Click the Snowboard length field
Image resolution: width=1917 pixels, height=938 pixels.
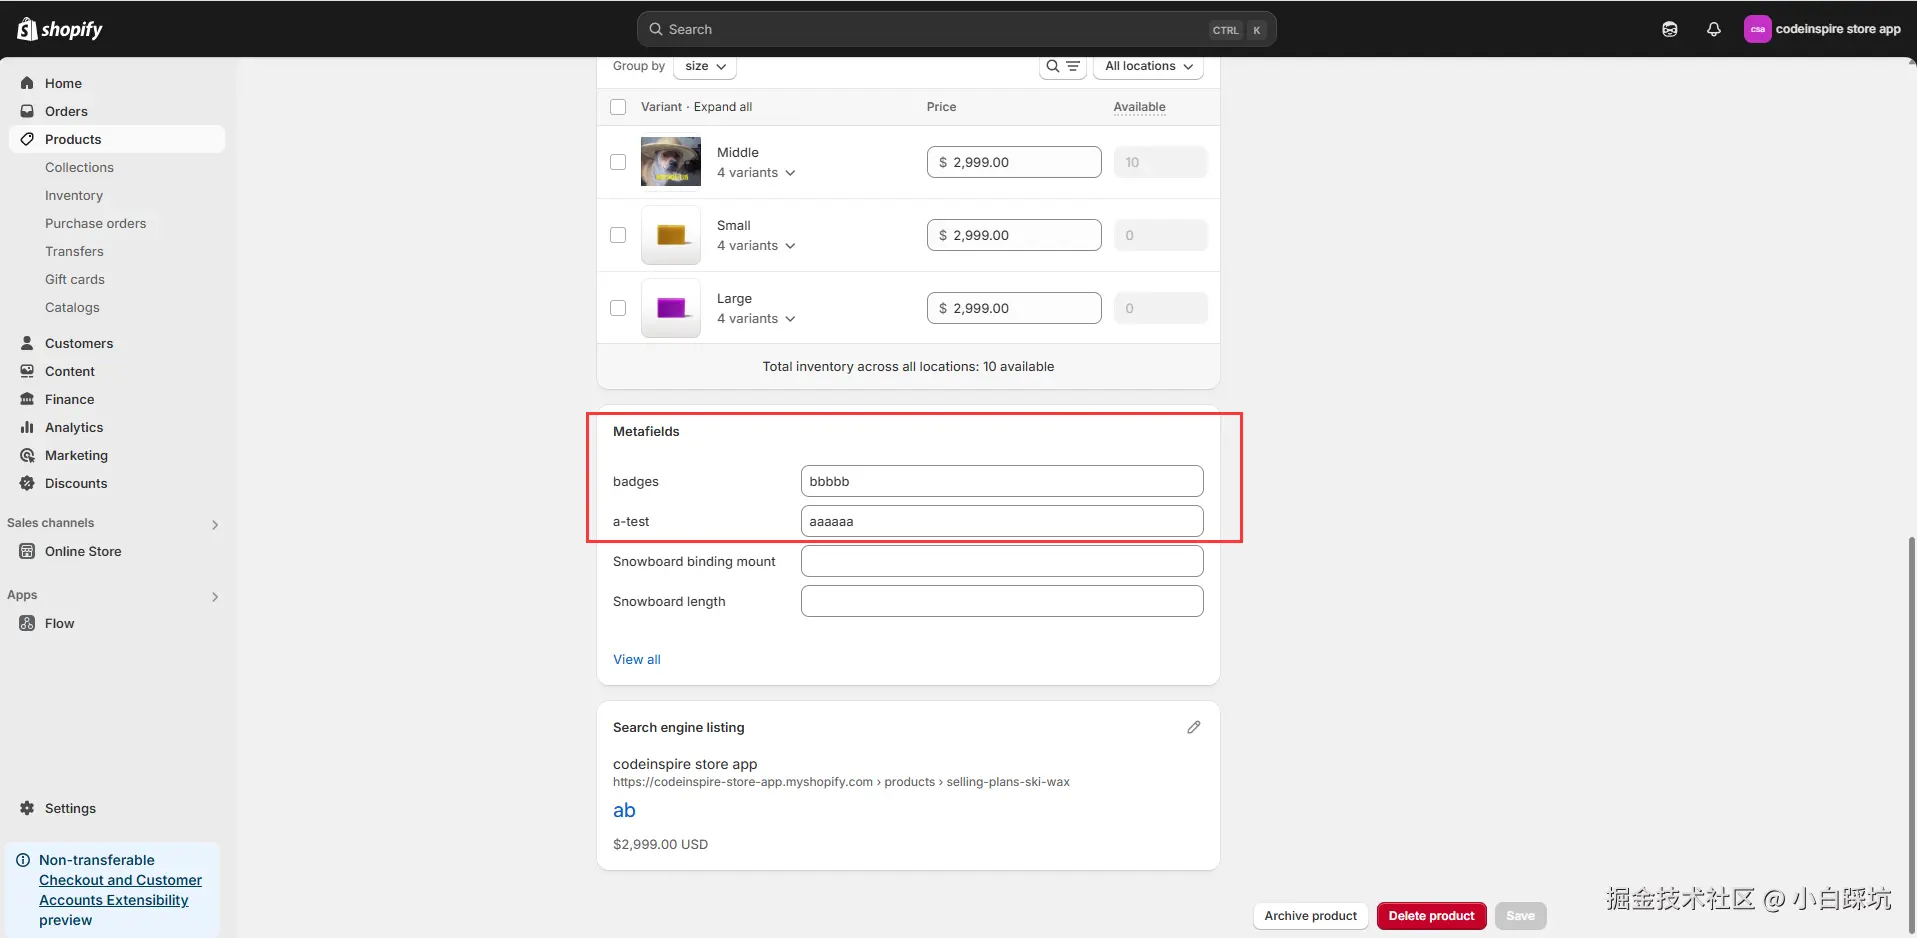click(1002, 601)
